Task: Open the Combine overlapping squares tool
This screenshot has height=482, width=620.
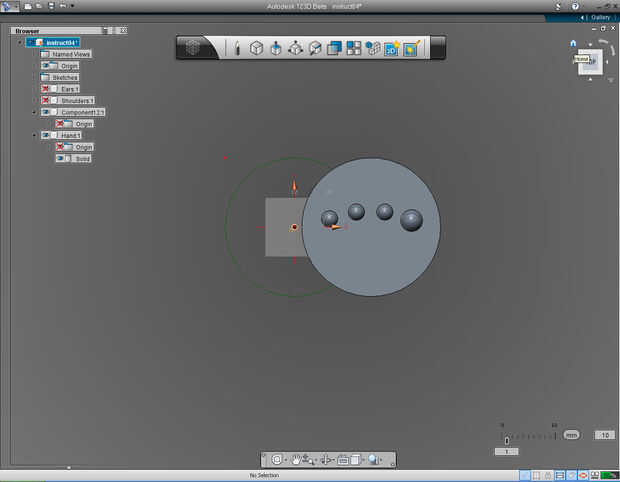Action: click(334, 48)
